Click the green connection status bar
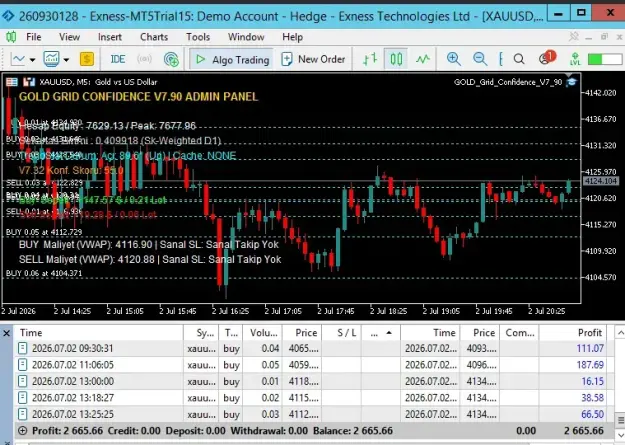This screenshot has height=445, width=625. [604, 59]
